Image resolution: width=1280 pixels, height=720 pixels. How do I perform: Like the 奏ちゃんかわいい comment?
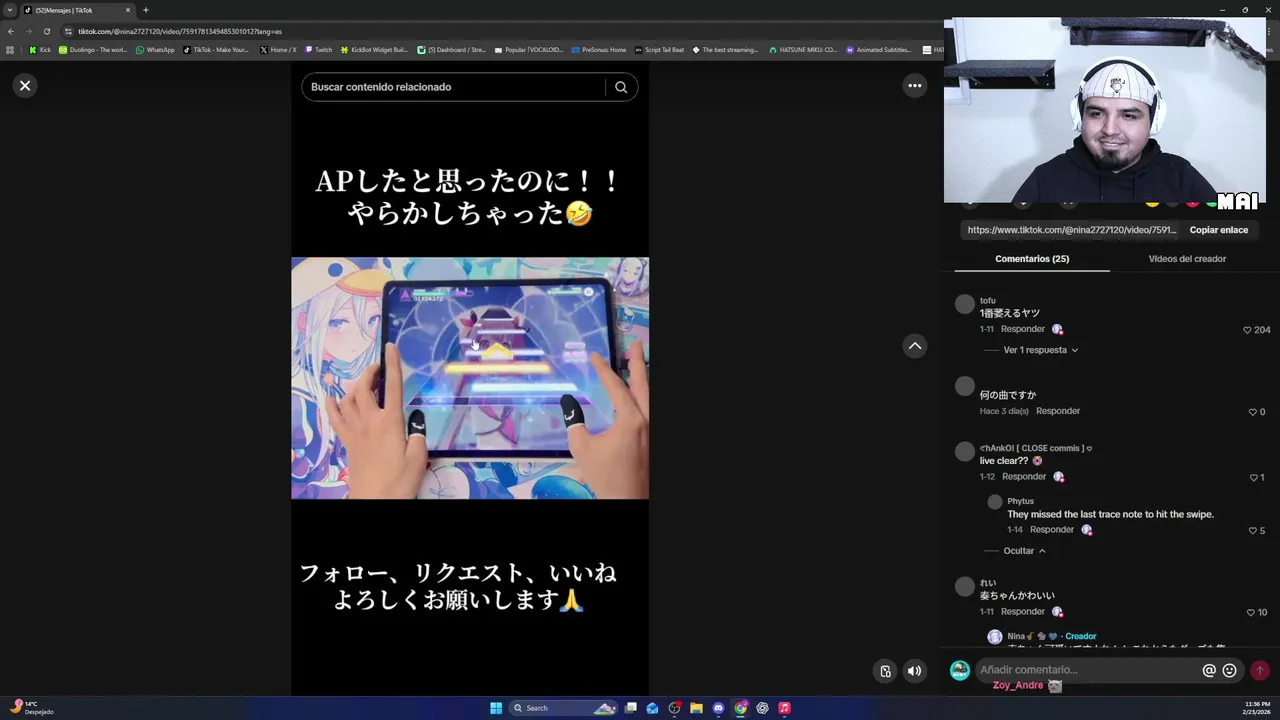click(x=1256, y=613)
